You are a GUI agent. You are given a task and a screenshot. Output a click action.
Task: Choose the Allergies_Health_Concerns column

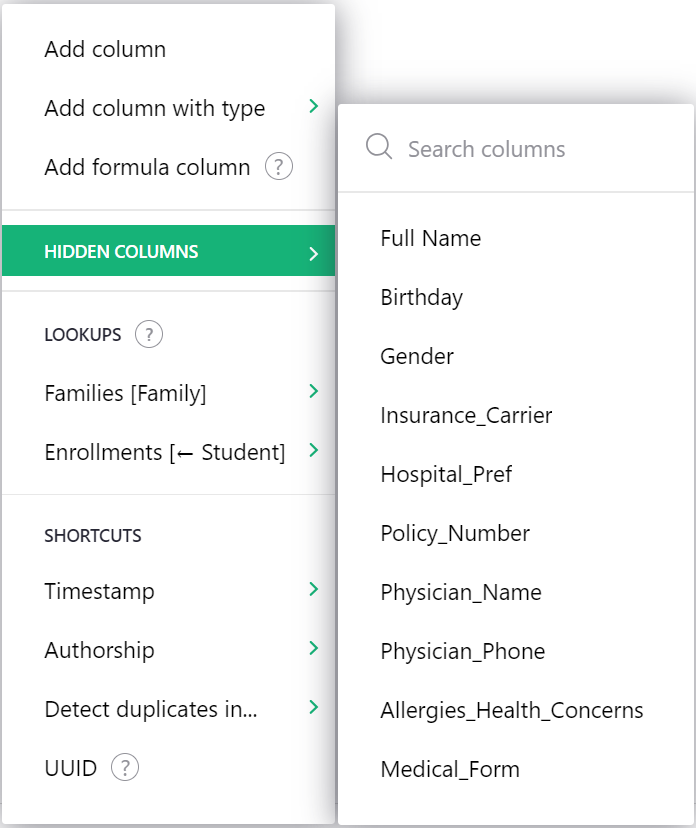pyautogui.click(x=511, y=710)
